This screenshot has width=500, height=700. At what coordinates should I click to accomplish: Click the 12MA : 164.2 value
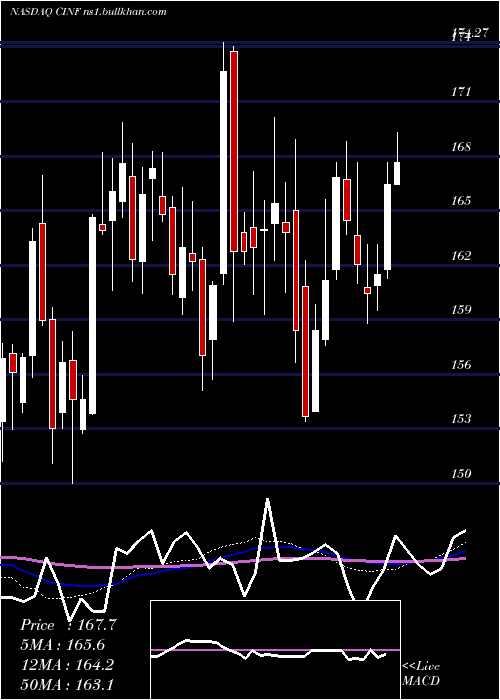pyautogui.click(x=68, y=664)
